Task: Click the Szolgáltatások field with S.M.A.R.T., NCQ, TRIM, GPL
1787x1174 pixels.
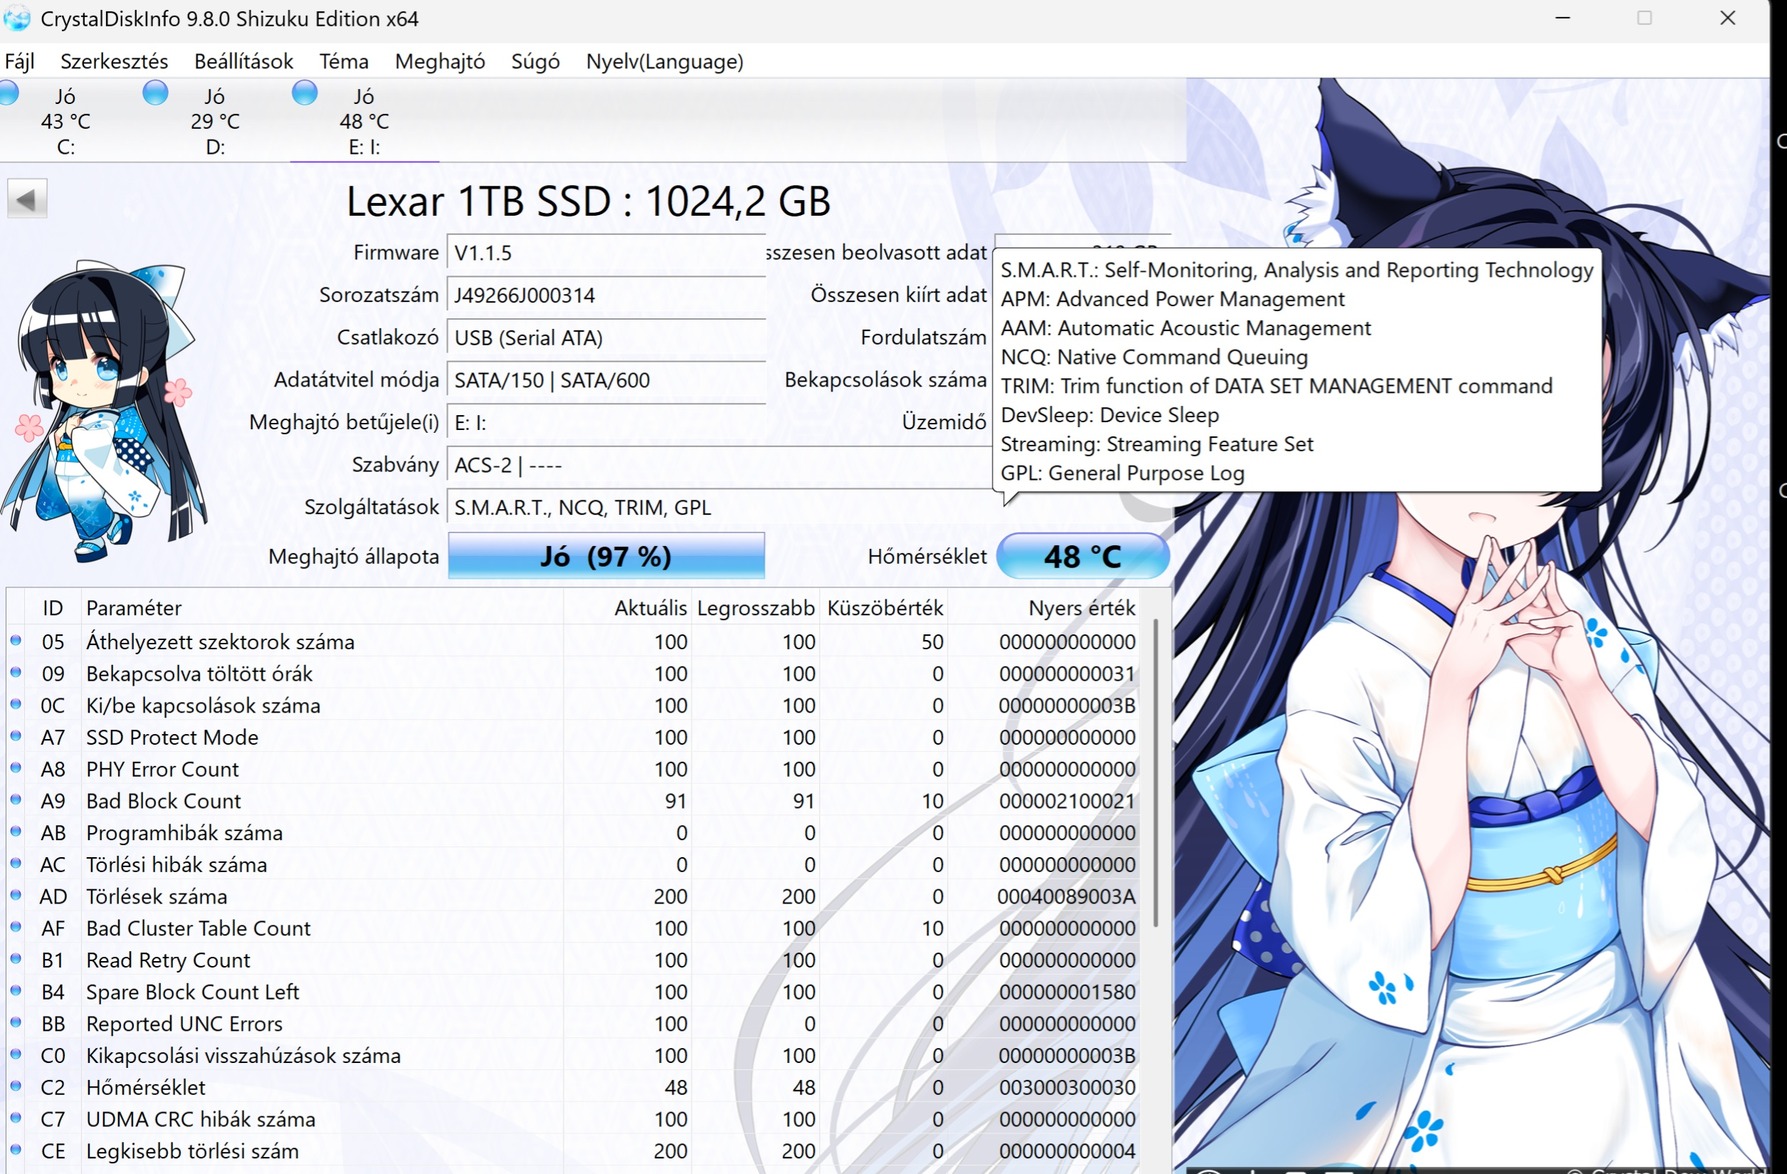Action: coord(718,508)
